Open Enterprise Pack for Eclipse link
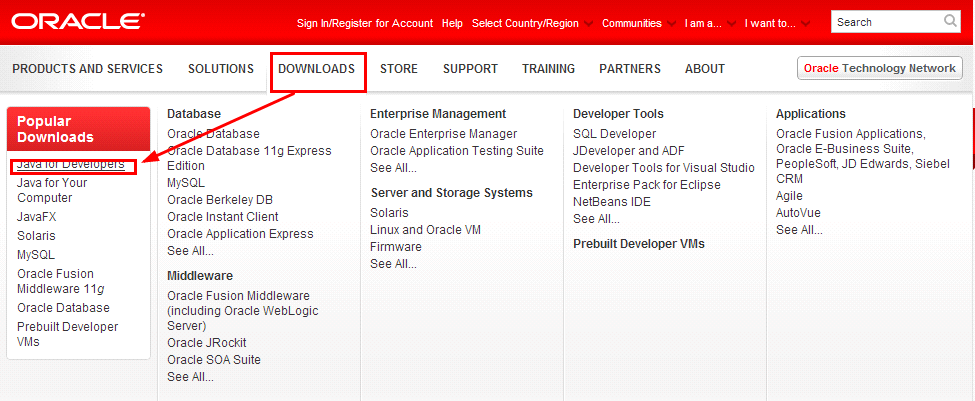The width and height of the screenshot is (975, 401). (647, 185)
